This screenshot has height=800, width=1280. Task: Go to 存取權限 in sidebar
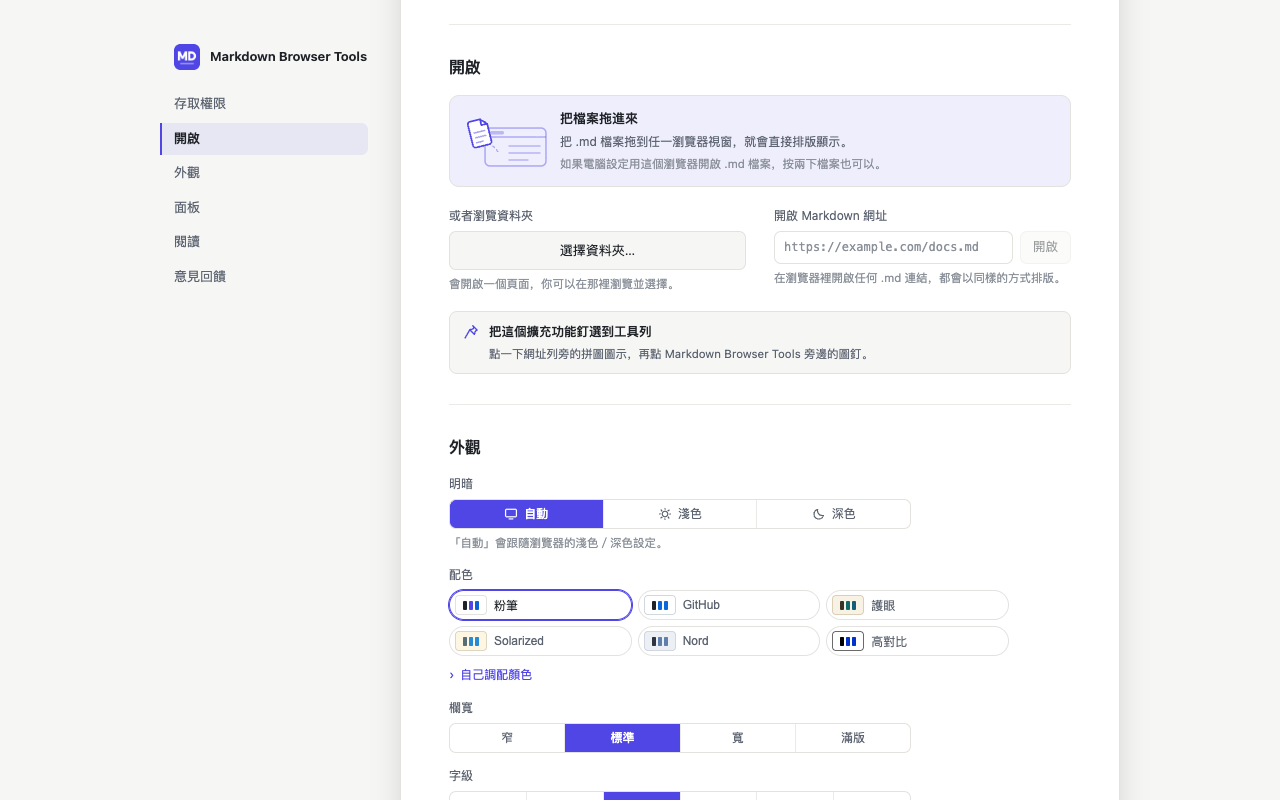pos(264,104)
